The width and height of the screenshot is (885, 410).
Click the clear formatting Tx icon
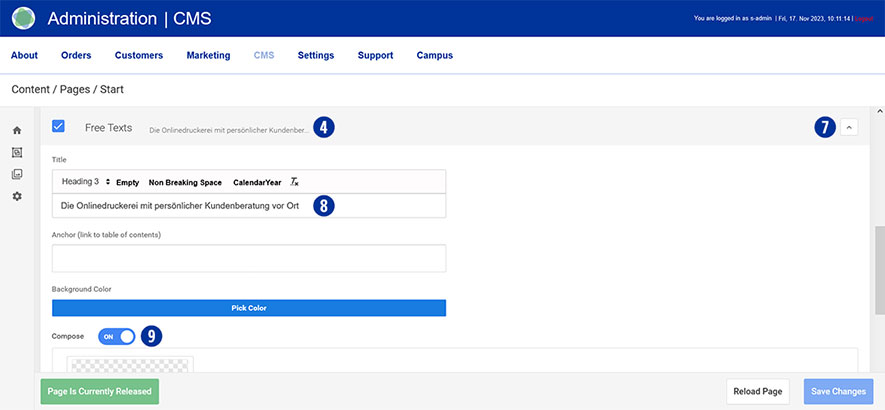click(x=294, y=182)
